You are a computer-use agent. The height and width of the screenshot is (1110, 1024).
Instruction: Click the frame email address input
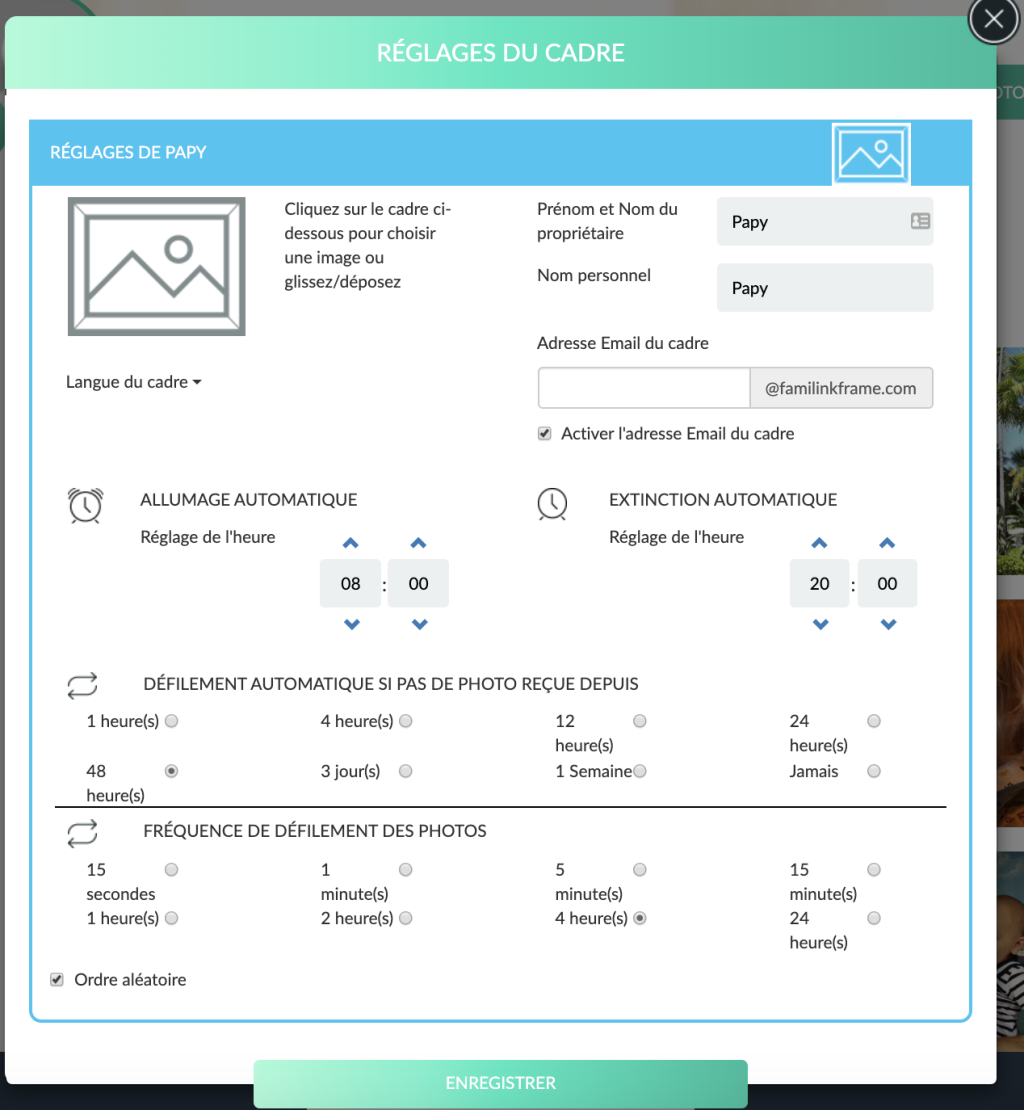click(643, 388)
